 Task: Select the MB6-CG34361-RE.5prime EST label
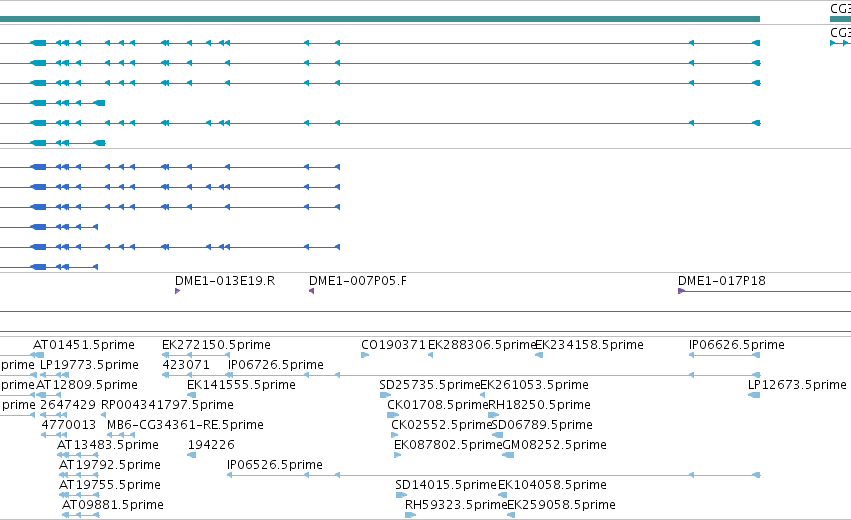(x=185, y=425)
